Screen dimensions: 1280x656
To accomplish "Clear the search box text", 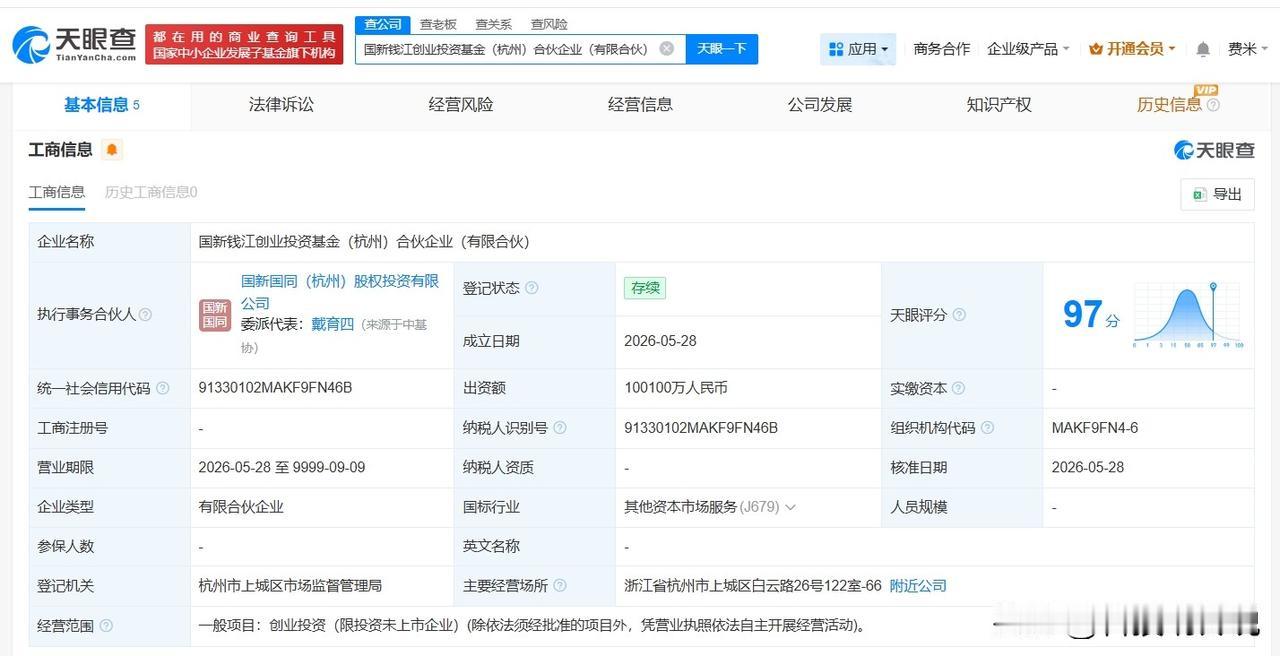I will click(x=667, y=48).
